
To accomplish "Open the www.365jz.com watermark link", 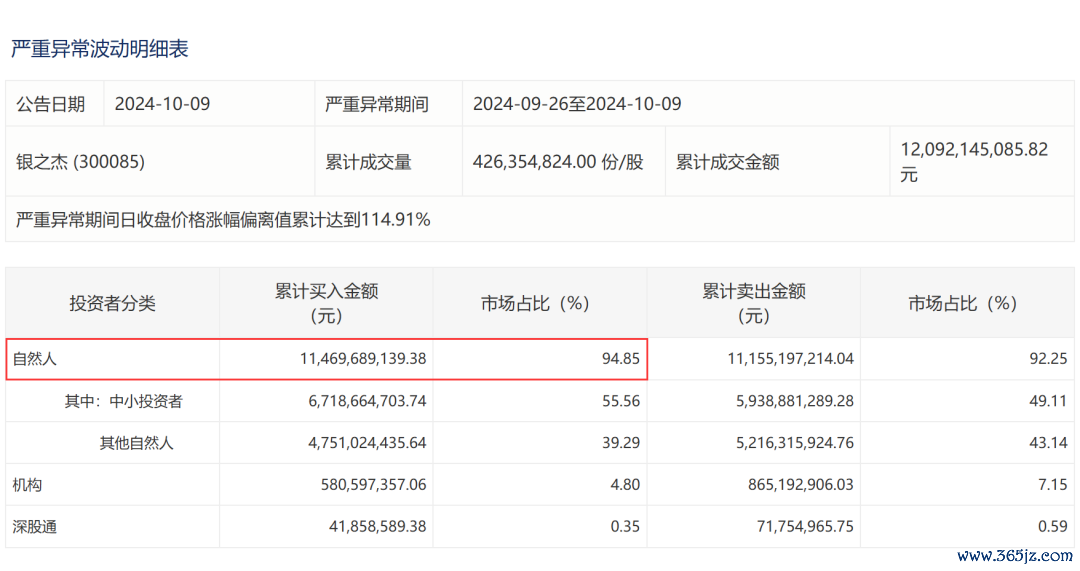I will point(1015,556).
